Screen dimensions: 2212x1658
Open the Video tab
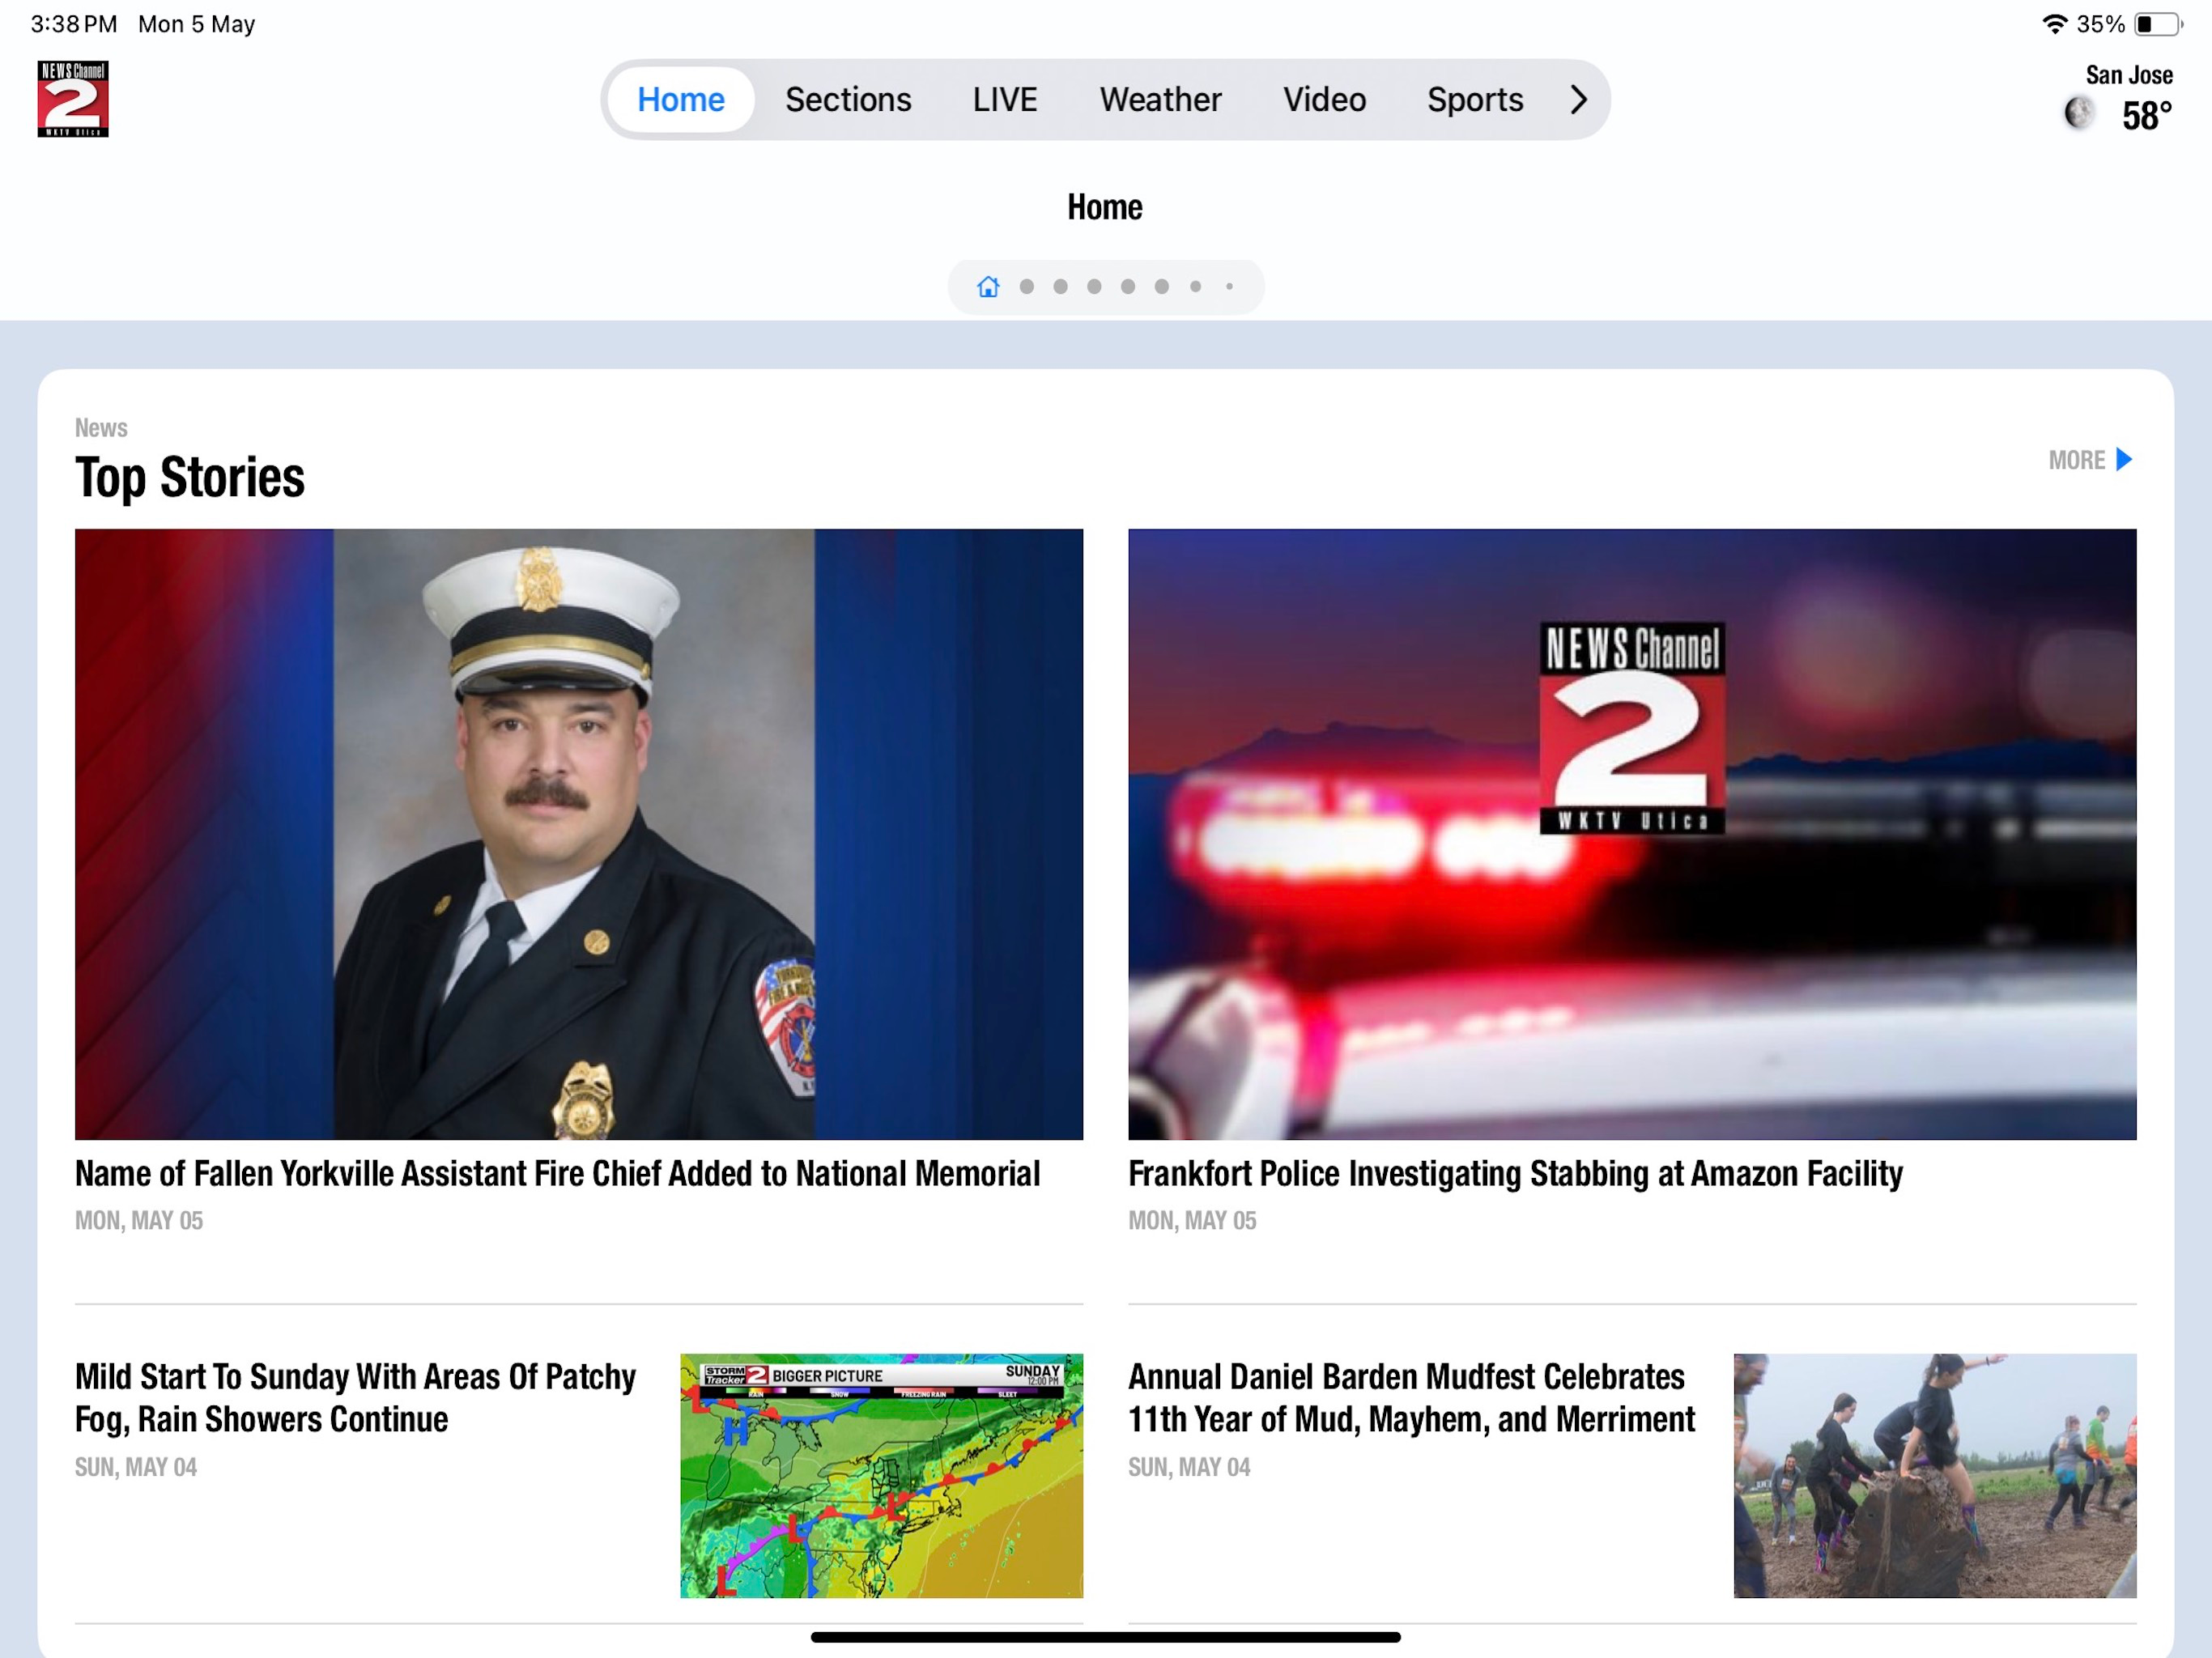(1324, 99)
